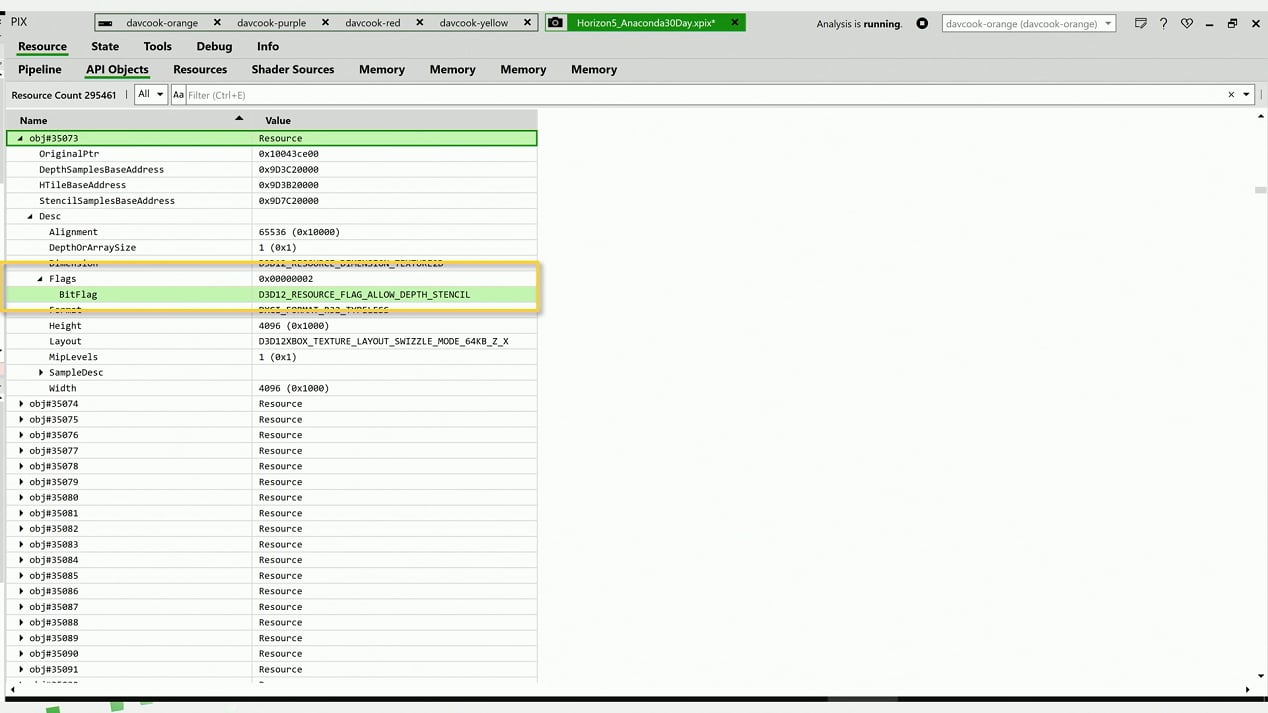Viewport: 1268px width, 713px height.
Task: Click the heart icon in title bar
Action: coord(1187,23)
